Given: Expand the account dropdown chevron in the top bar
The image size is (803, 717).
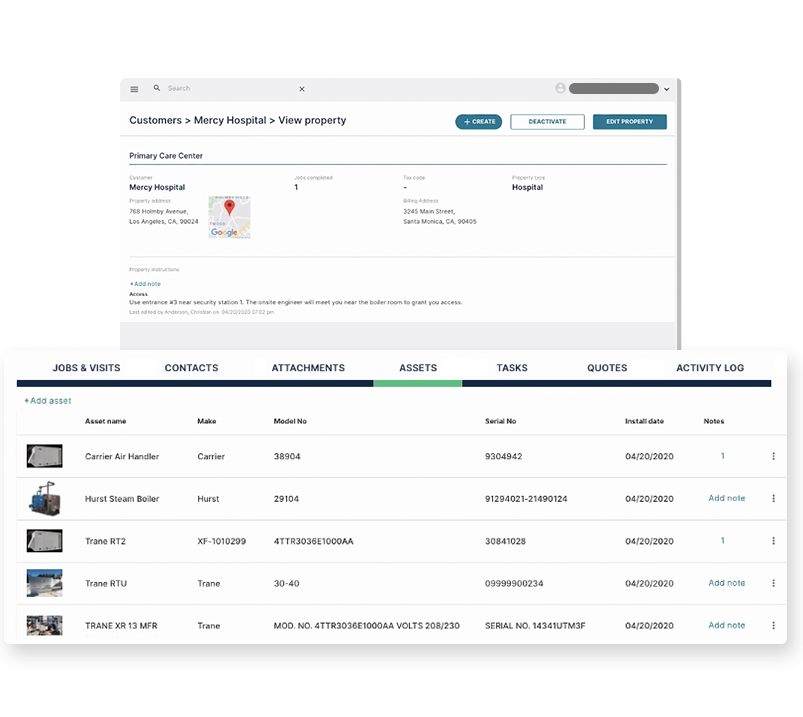Looking at the screenshot, I should (x=667, y=88).
